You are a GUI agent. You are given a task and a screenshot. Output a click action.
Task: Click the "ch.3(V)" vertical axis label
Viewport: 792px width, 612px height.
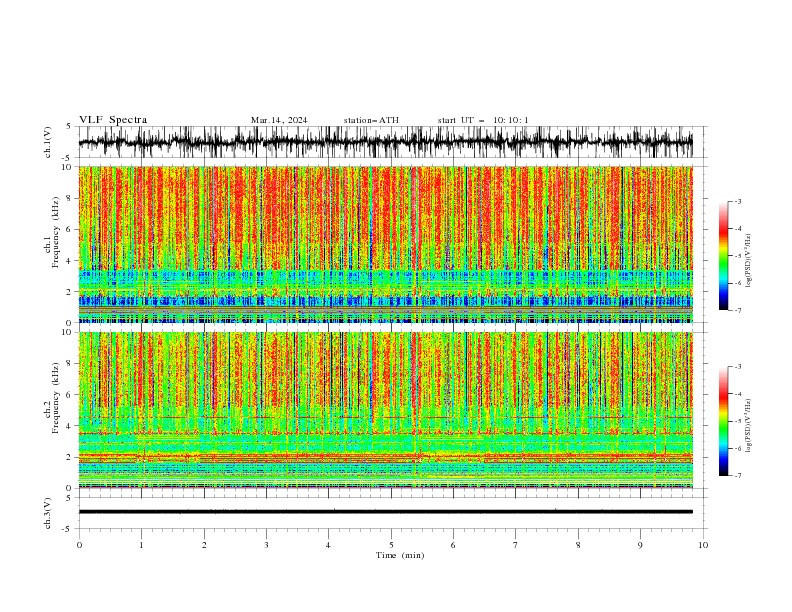(48, 513)
